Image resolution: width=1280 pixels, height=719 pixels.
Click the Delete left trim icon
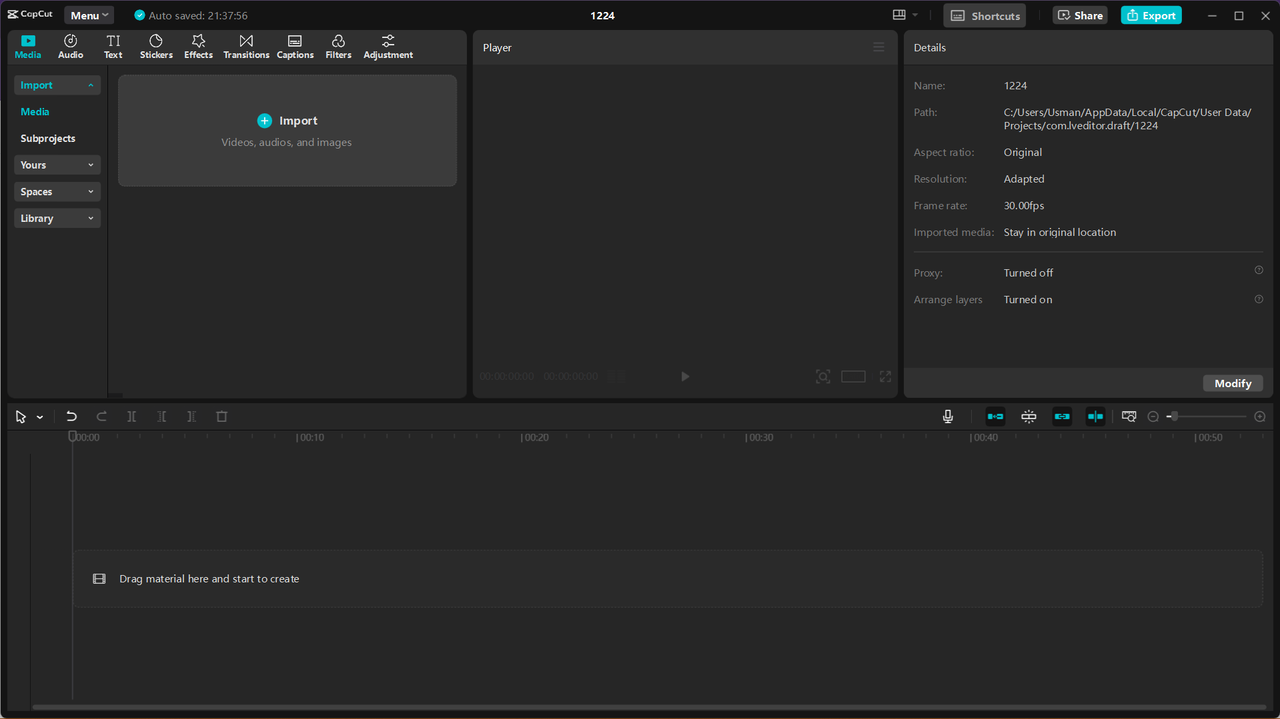point(161,417)
